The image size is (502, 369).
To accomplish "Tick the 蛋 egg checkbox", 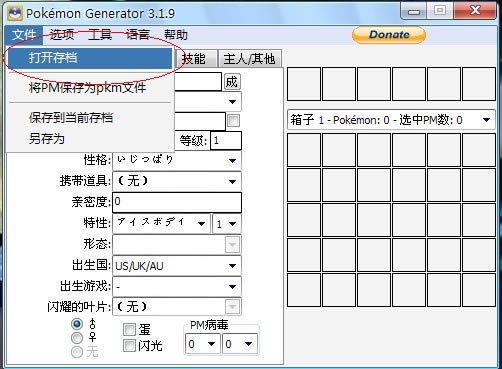I will 129,329.
